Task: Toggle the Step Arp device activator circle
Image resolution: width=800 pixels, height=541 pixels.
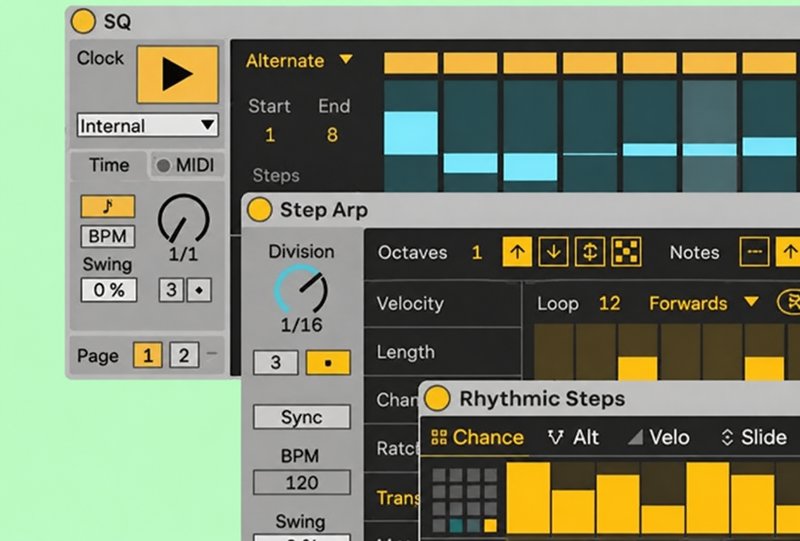Action: pos(259,210)
